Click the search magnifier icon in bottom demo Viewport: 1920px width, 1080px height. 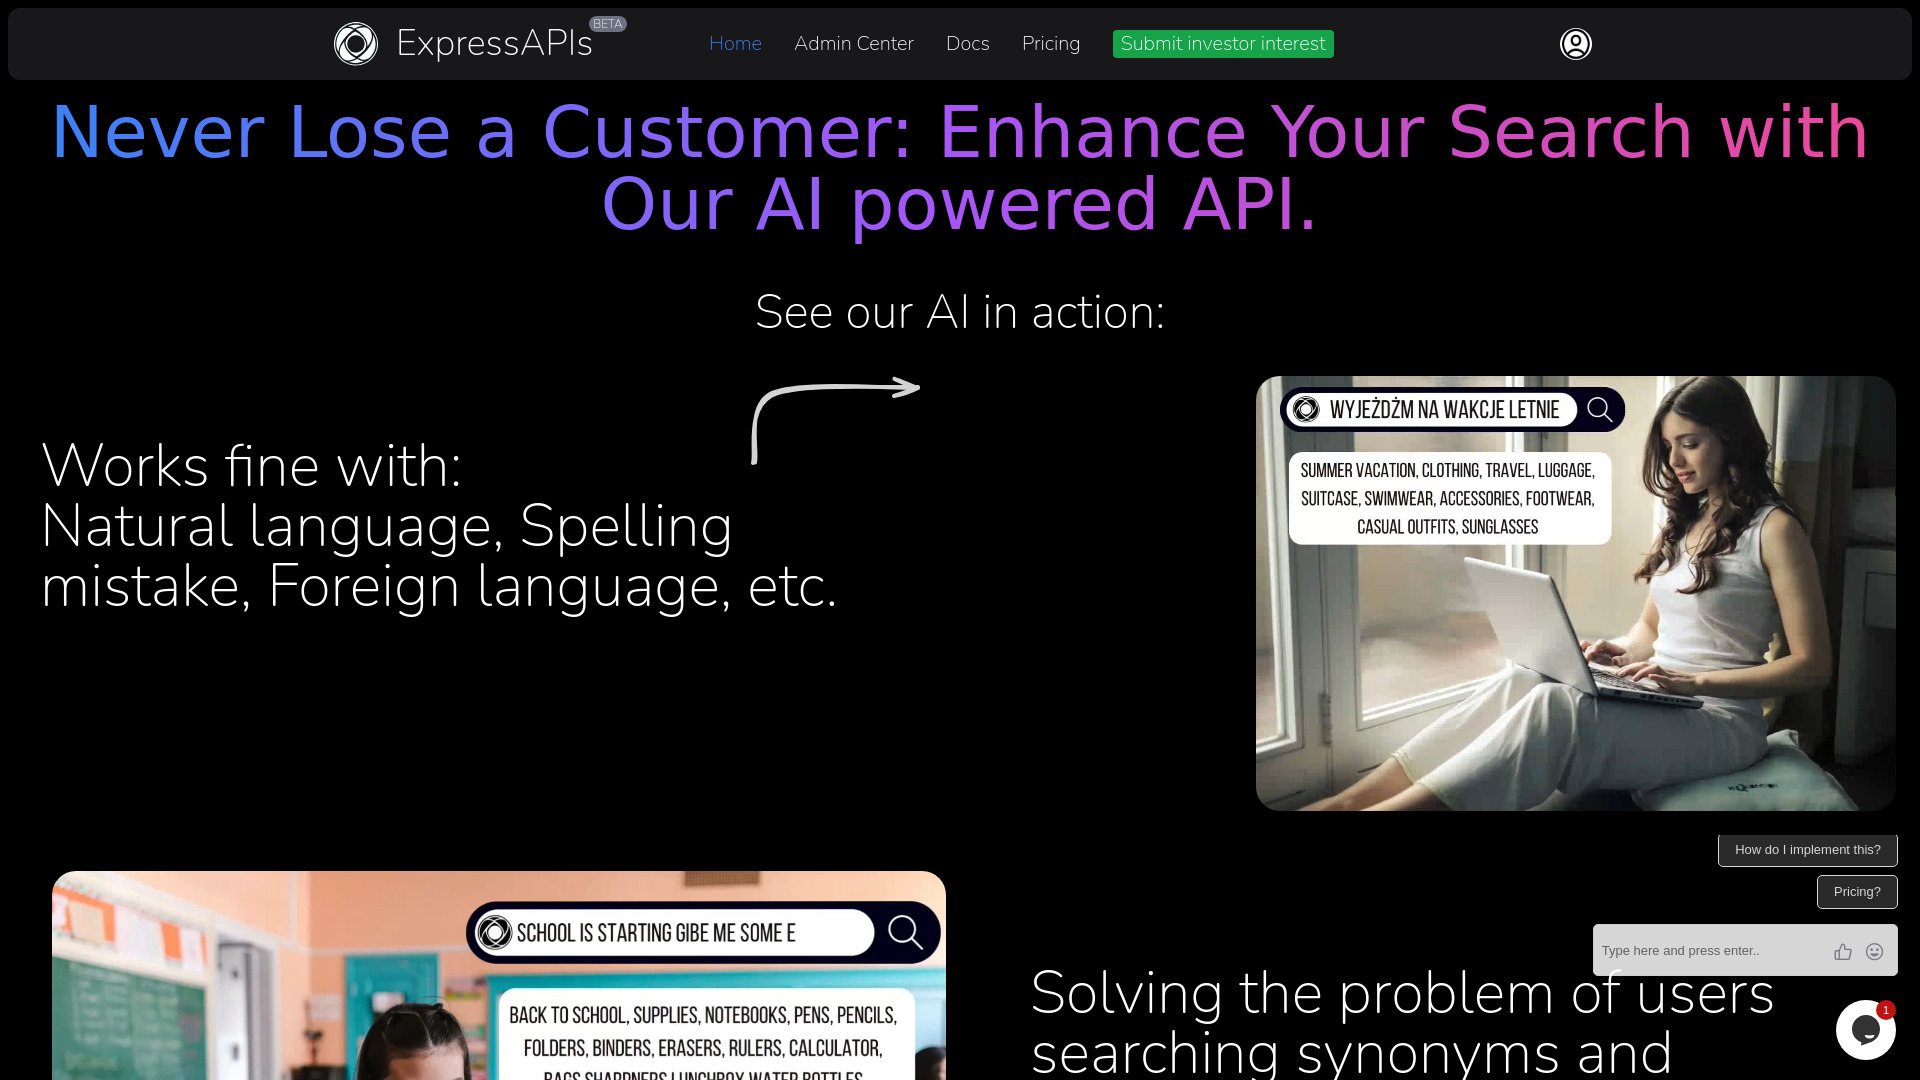[x=907, y=932]
